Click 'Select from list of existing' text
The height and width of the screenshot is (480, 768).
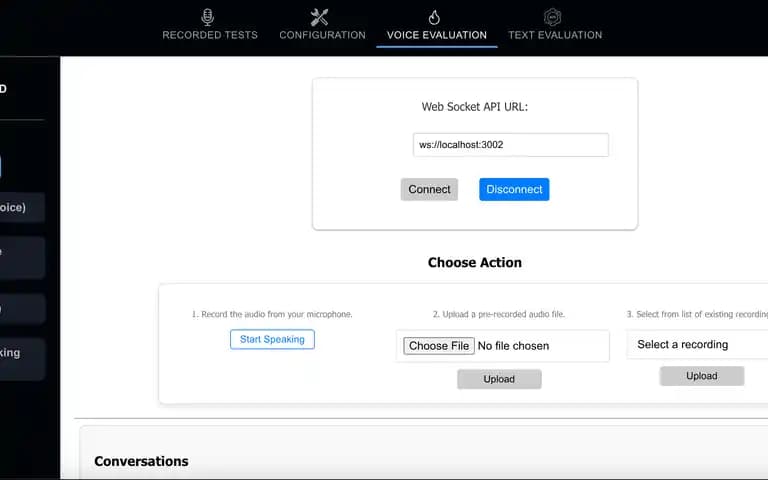point(697,314)
